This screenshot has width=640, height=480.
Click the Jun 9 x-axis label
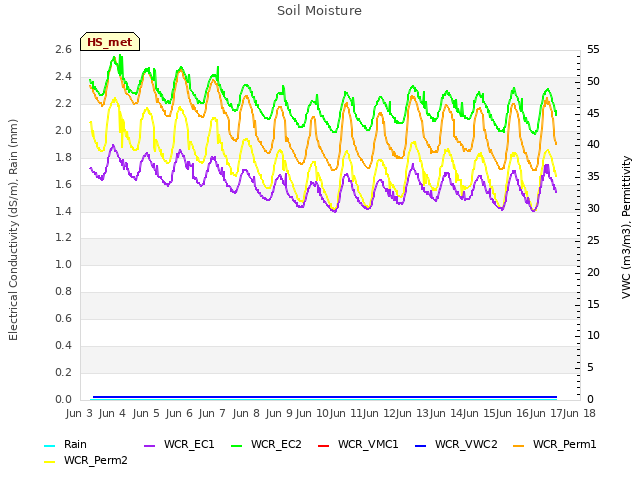(279, 413)
